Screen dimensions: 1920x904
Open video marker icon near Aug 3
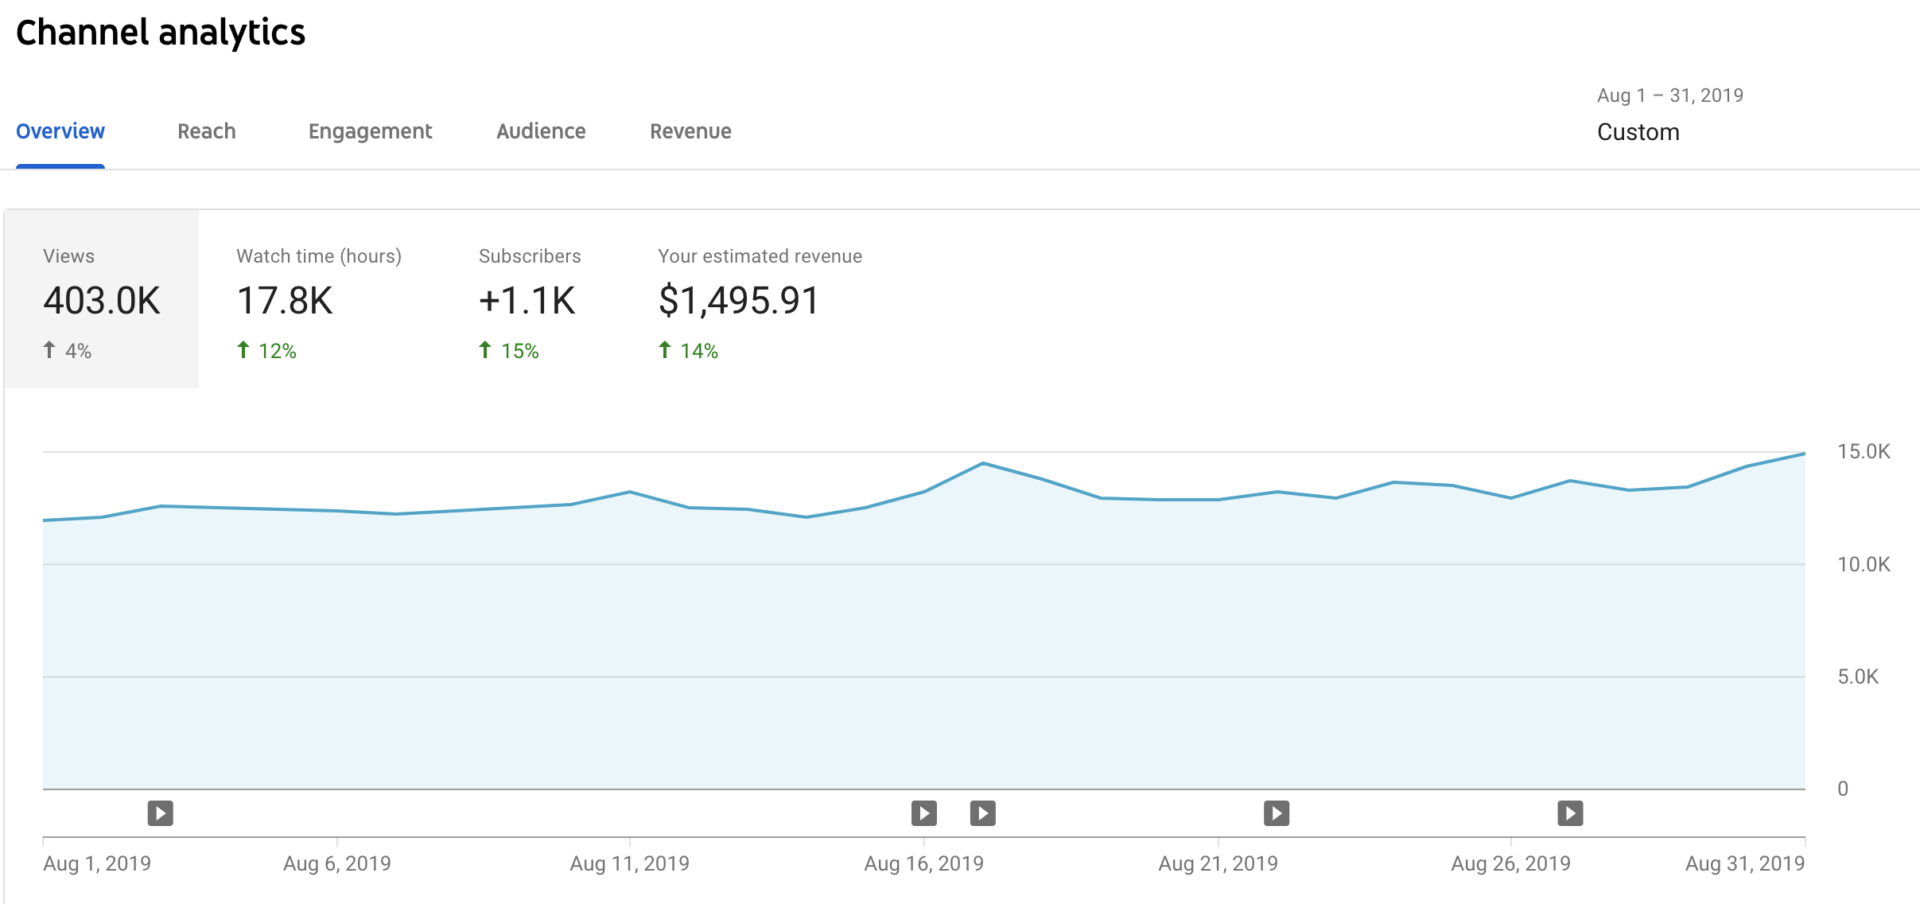pos(160,813)
